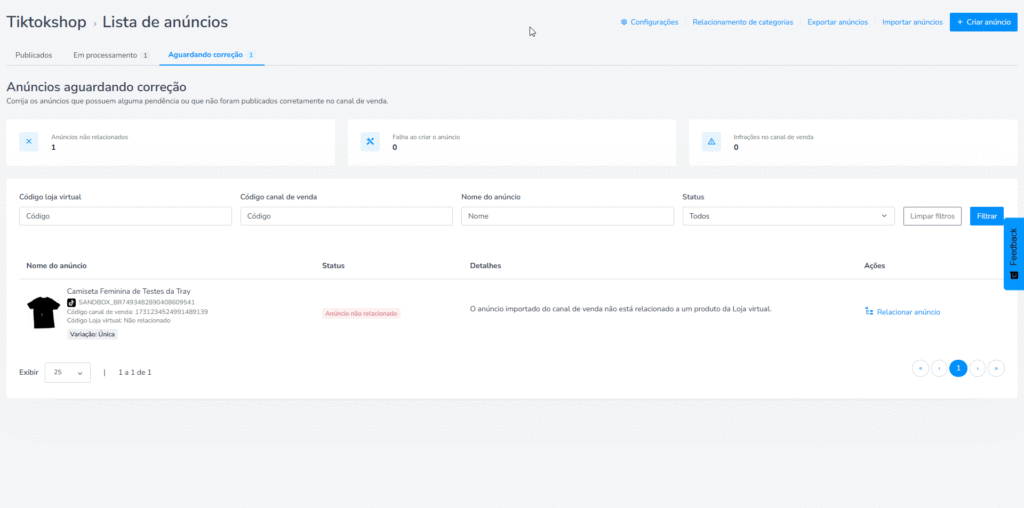The image size is (1024, 508).
Task: Click the TikTok logo icon in listing
Action: point(71,302)
